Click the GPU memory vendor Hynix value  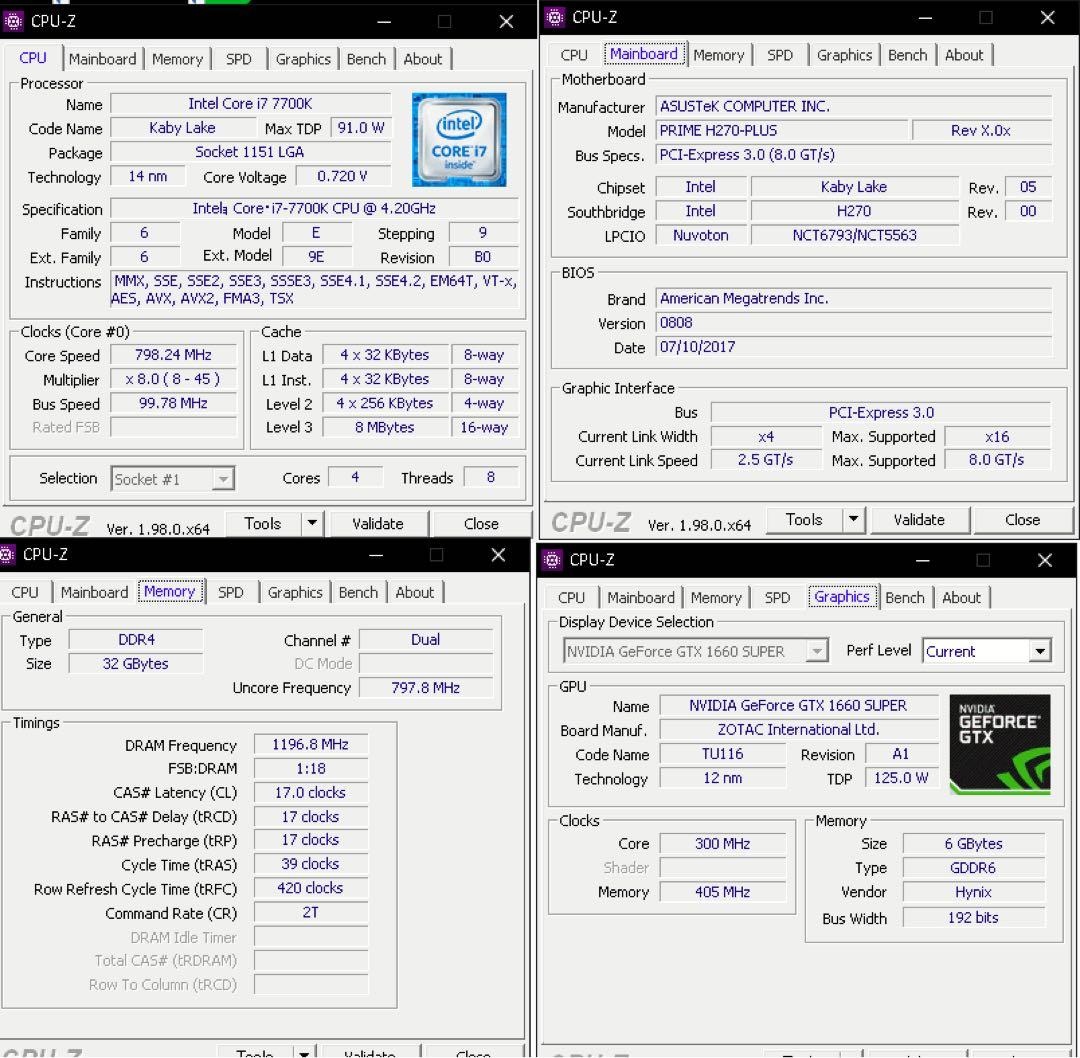(973, 892)
